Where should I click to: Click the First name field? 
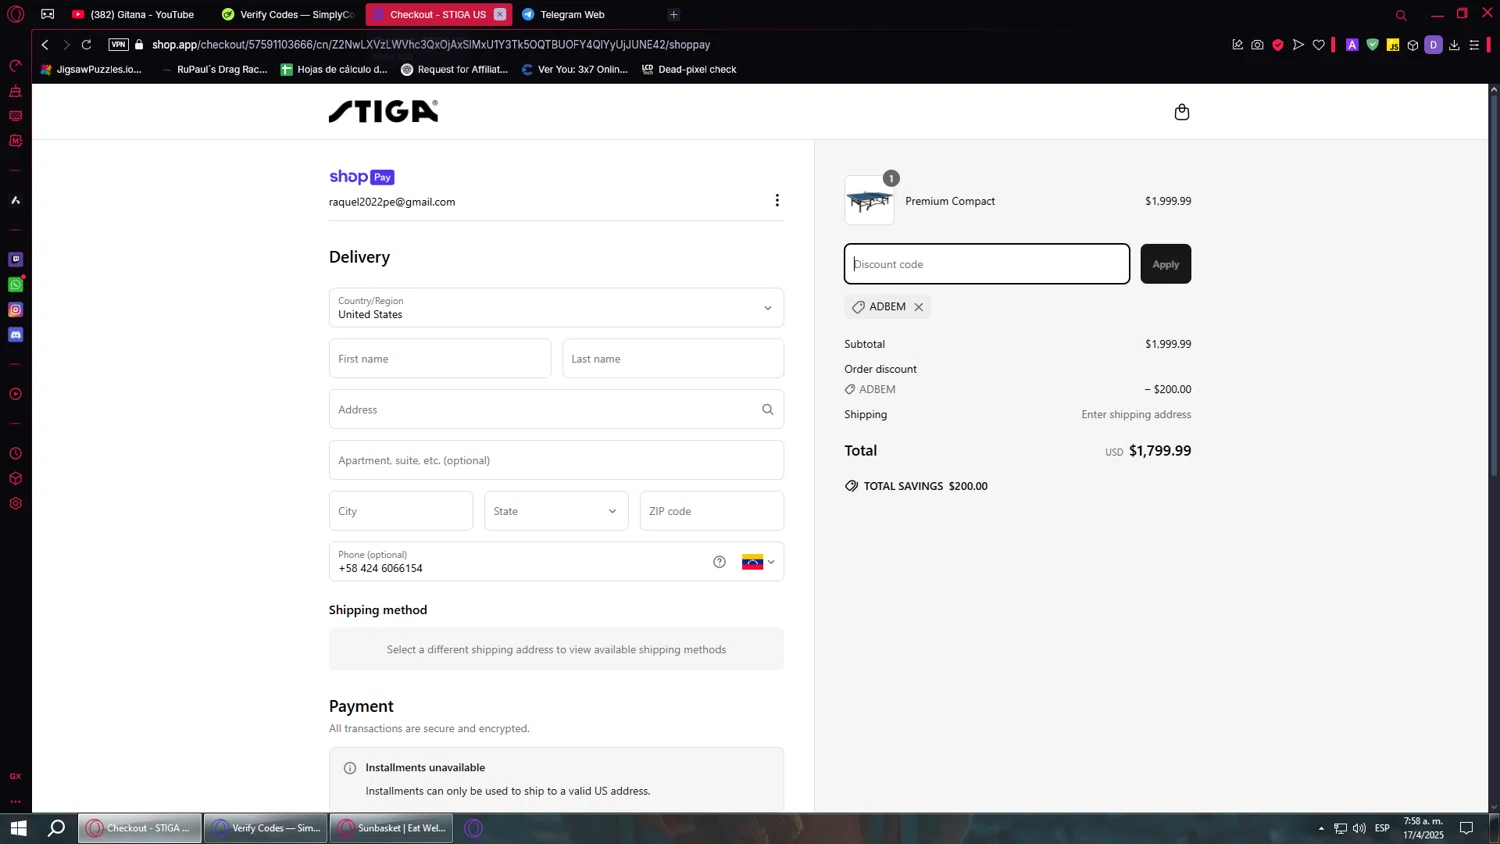[x=440, y=359]
